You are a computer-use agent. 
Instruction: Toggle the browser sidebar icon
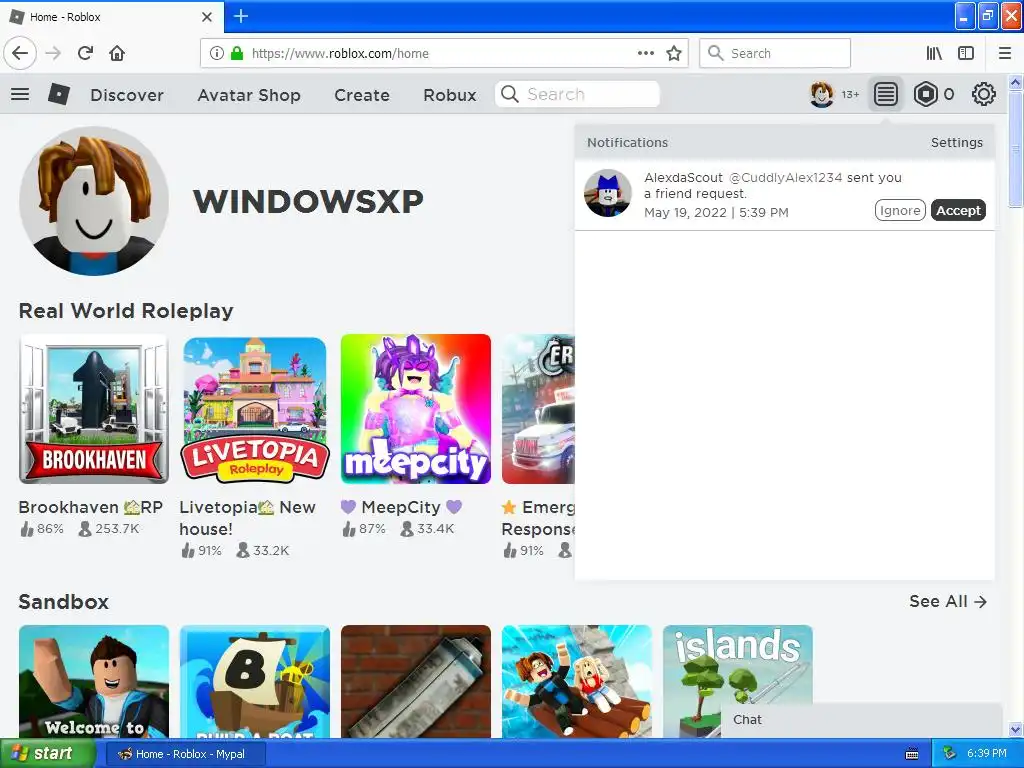coord(966,53)
